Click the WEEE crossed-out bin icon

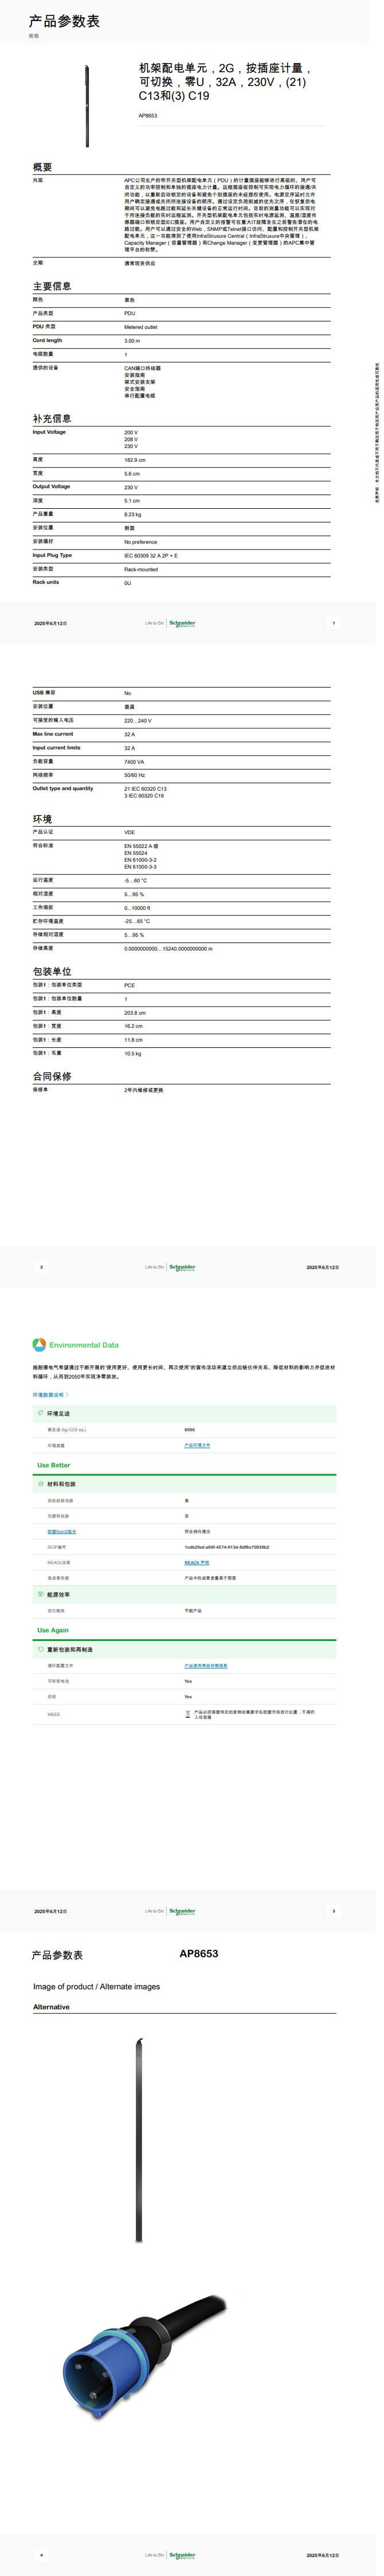188,1714
